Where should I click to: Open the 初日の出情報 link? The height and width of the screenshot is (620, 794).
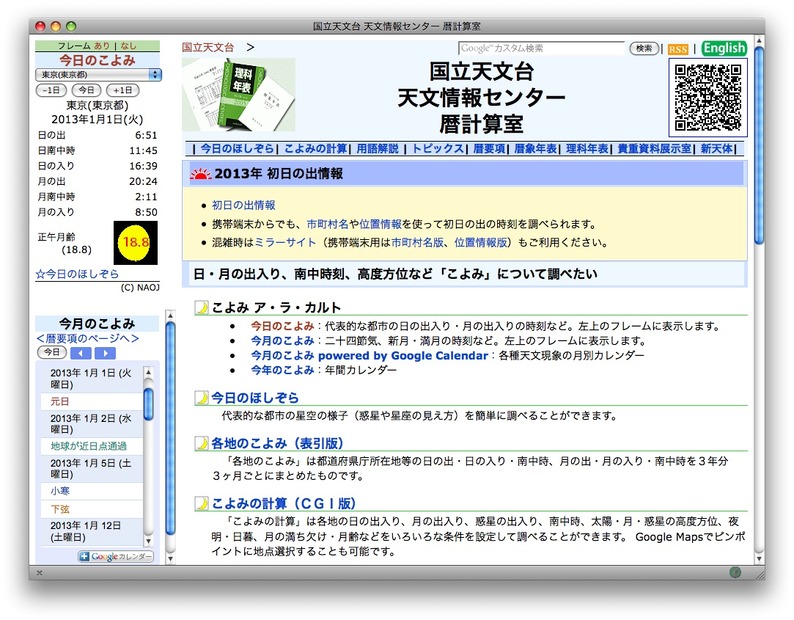pyautogui.click(x=244, y=205)
